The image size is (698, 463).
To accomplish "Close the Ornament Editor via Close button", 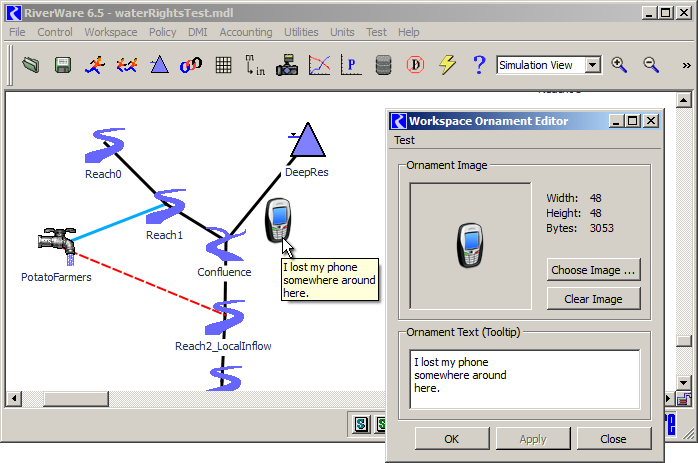I will (613, 439).
